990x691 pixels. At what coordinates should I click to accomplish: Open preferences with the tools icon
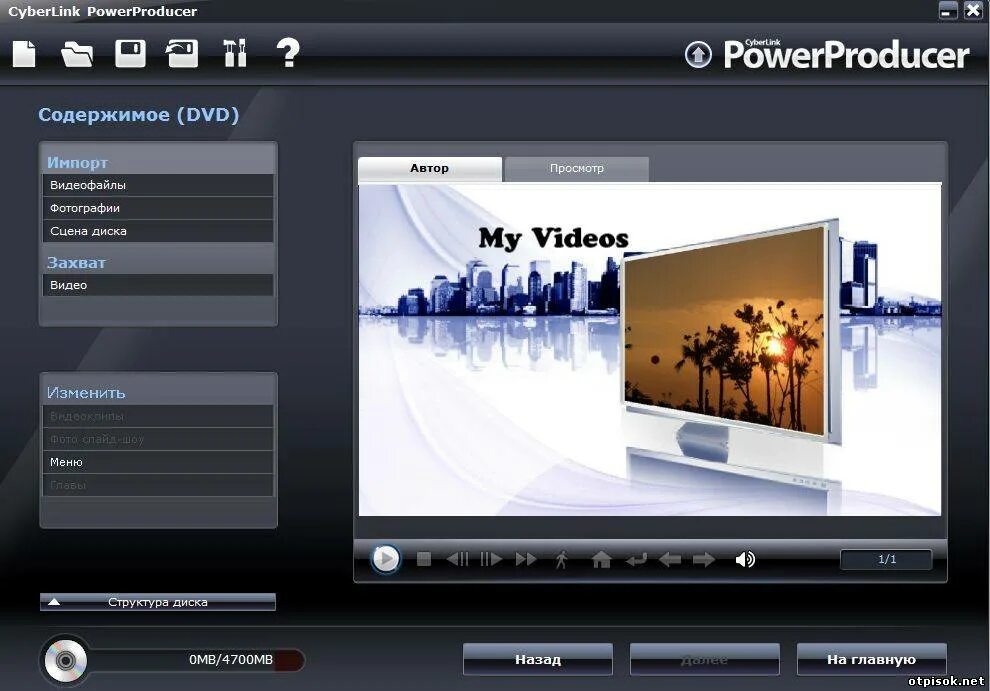pyautogui.click(x=235, y=53)
